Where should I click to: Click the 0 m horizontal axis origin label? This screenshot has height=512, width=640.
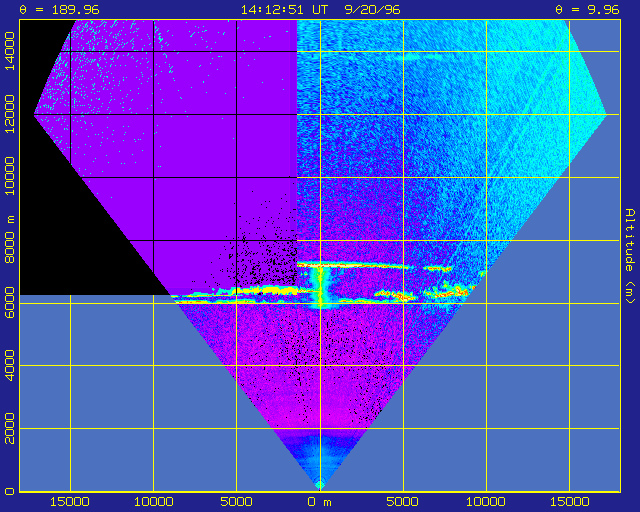tap(320, 502)
